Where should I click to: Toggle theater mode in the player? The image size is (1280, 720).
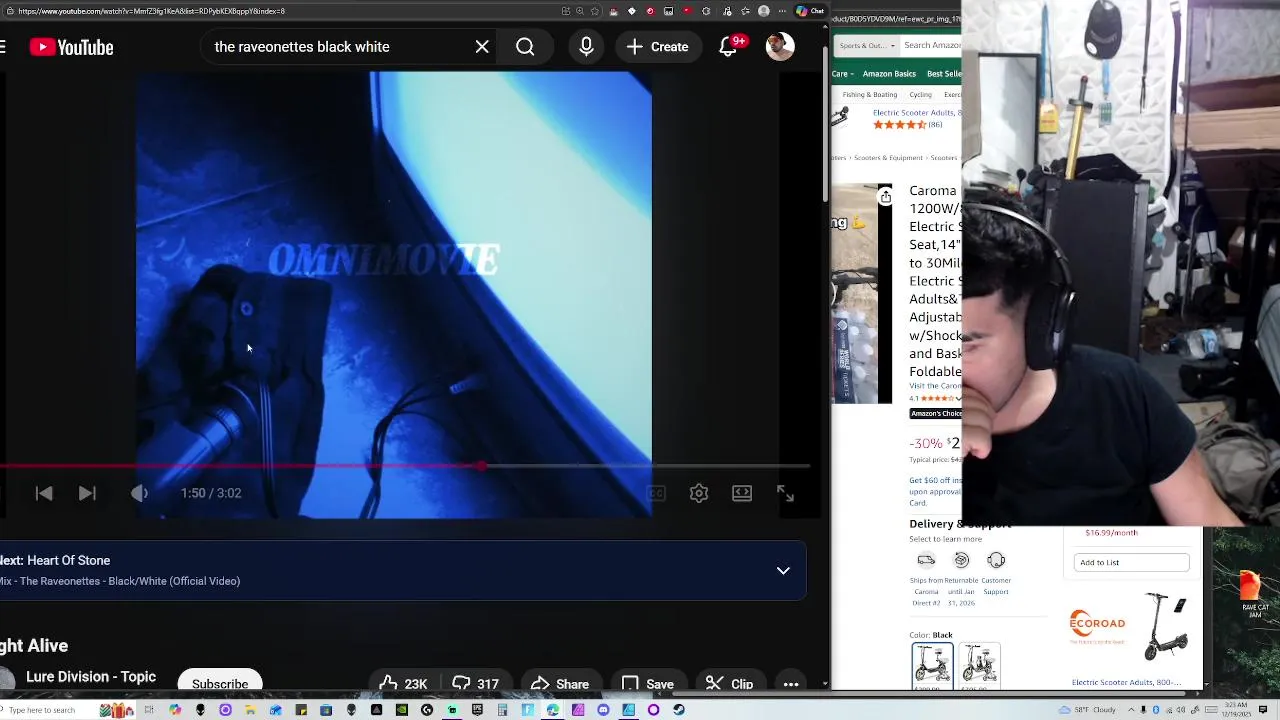coord(742,493)
